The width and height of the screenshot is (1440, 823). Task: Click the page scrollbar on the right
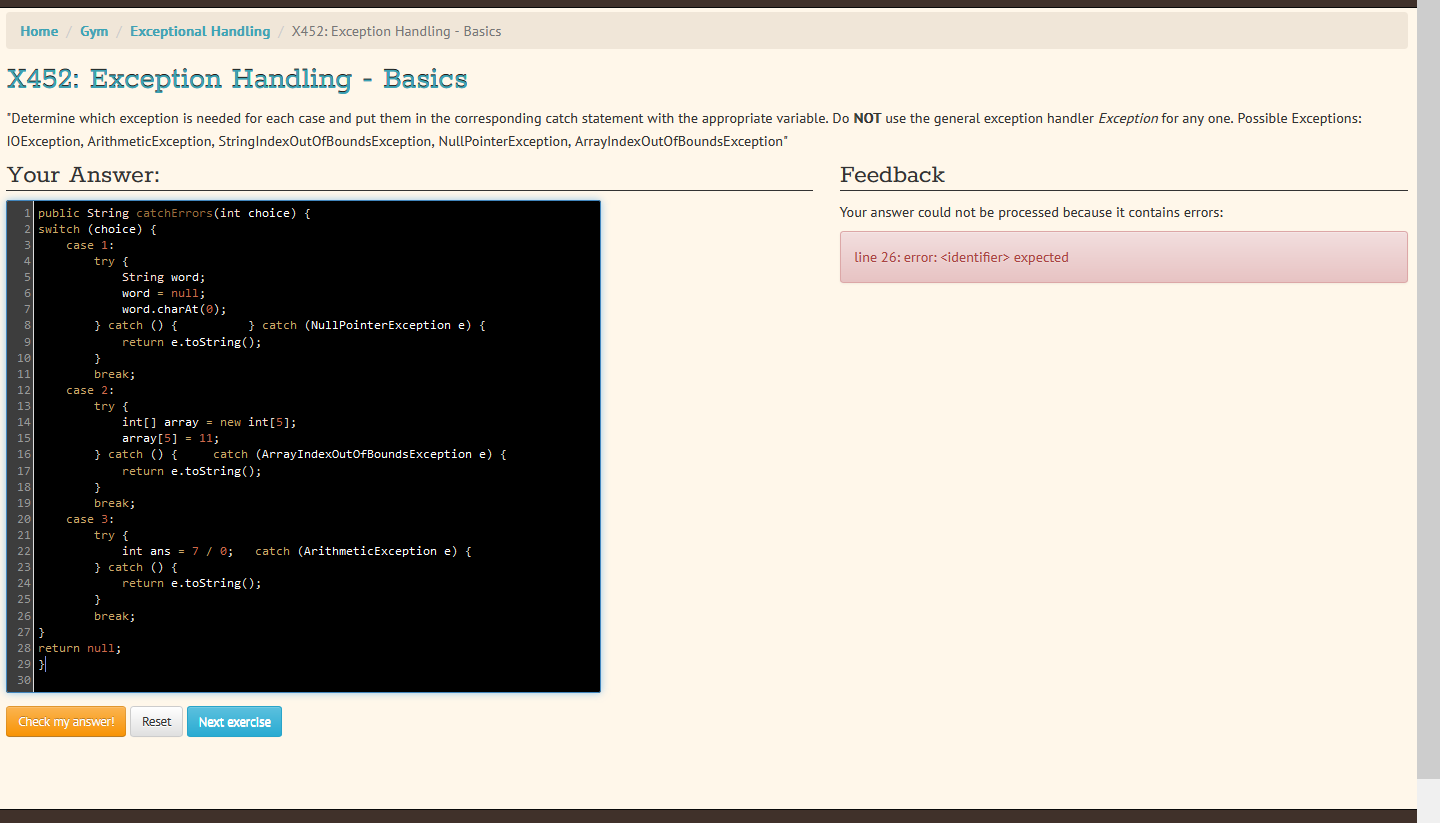(1428, 400)
